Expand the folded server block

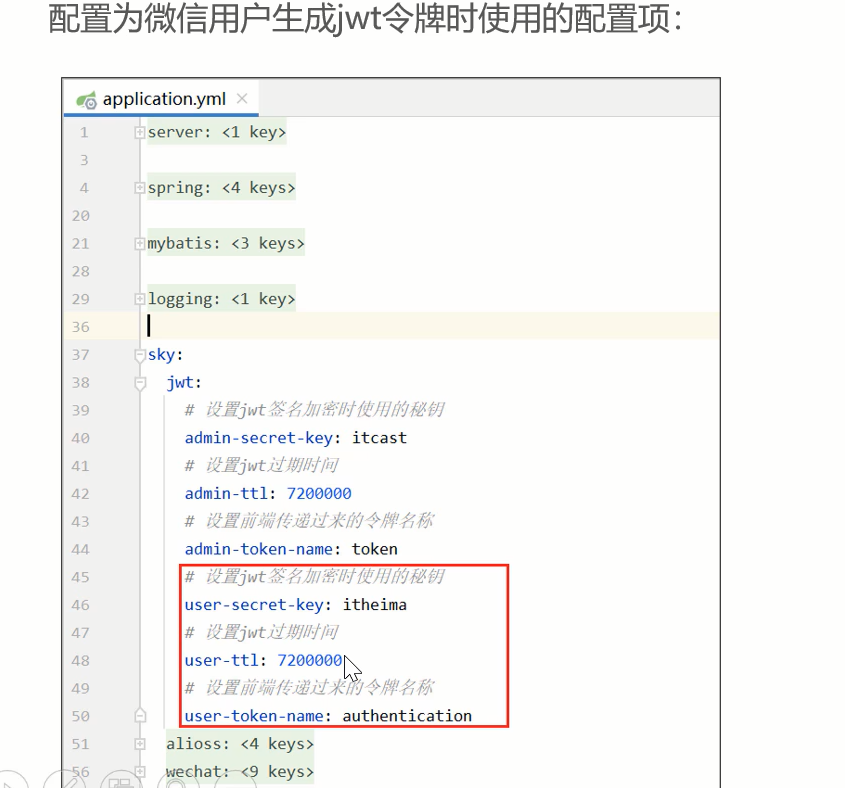140,132
